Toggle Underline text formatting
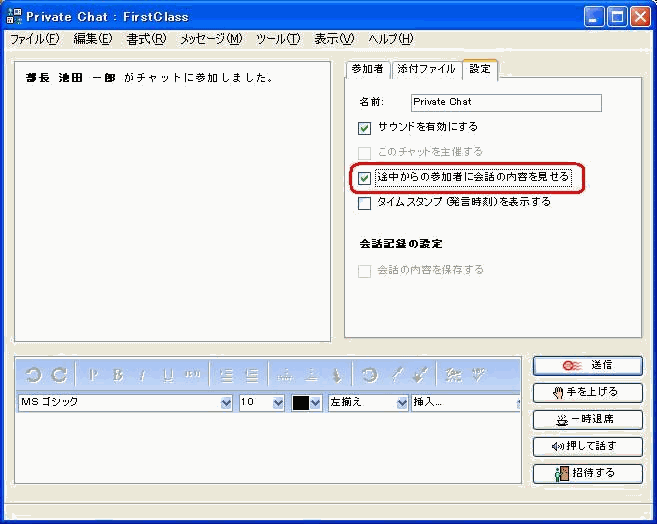 pyautogui.click(x=167, y=375)
